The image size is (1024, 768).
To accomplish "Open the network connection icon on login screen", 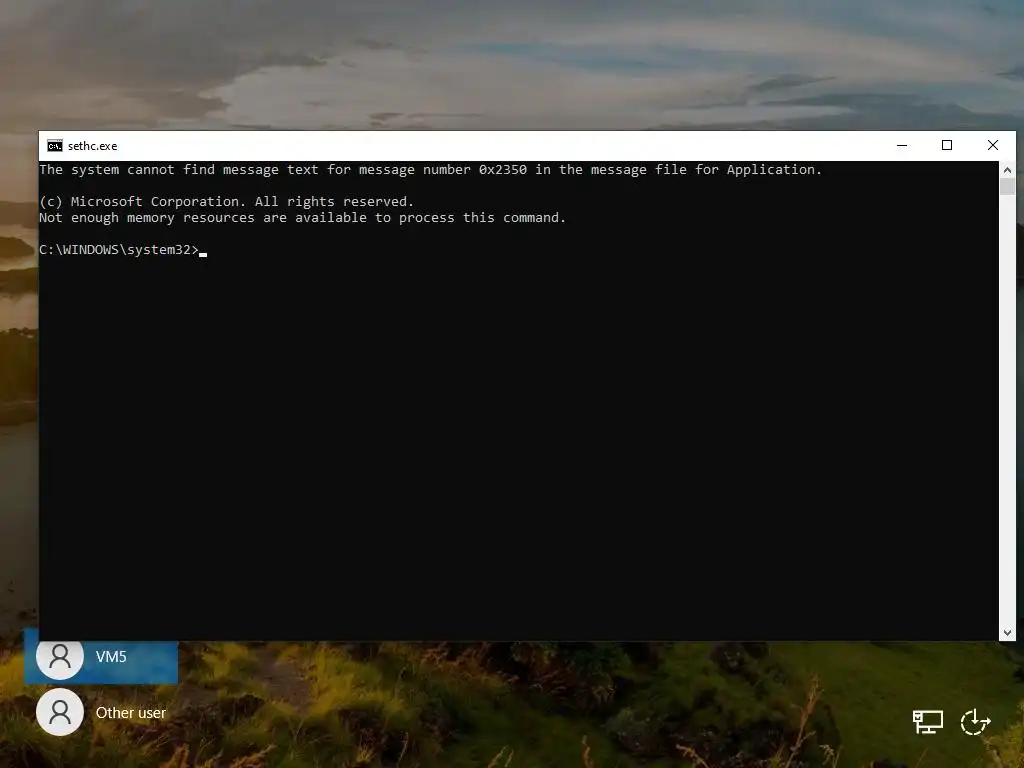I will point(927,722).
